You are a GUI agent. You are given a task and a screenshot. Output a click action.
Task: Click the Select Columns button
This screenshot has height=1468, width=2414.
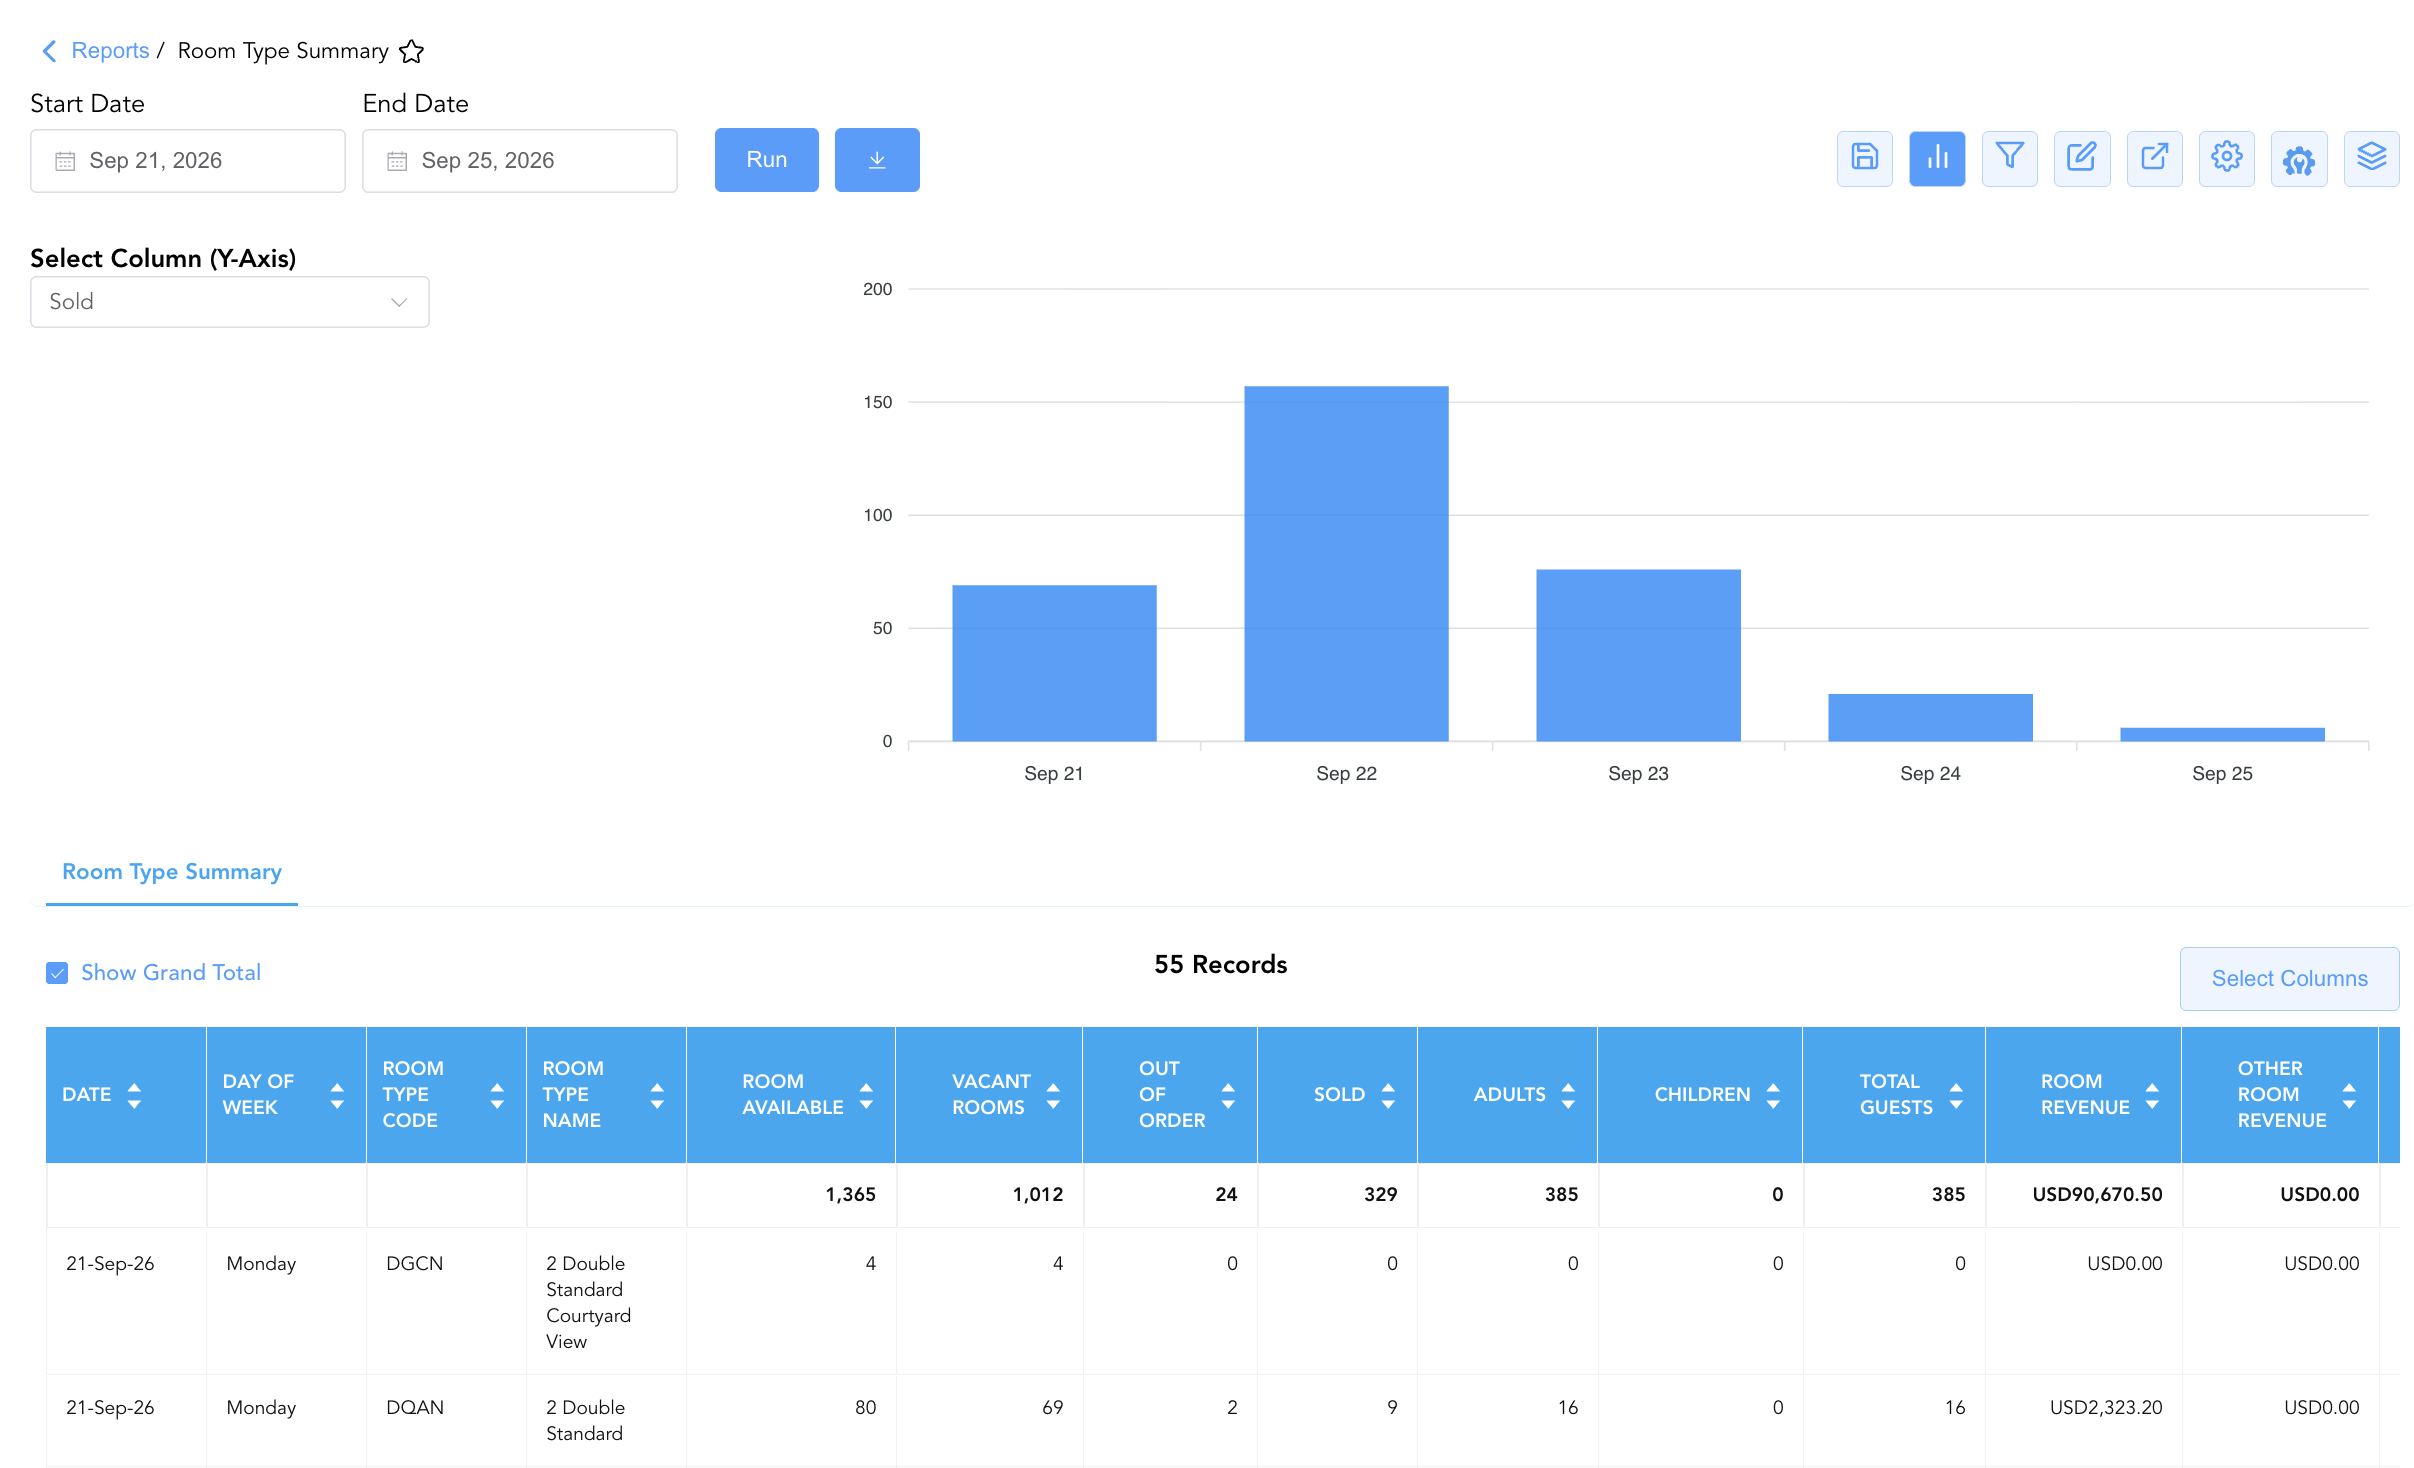[2289, 979]
